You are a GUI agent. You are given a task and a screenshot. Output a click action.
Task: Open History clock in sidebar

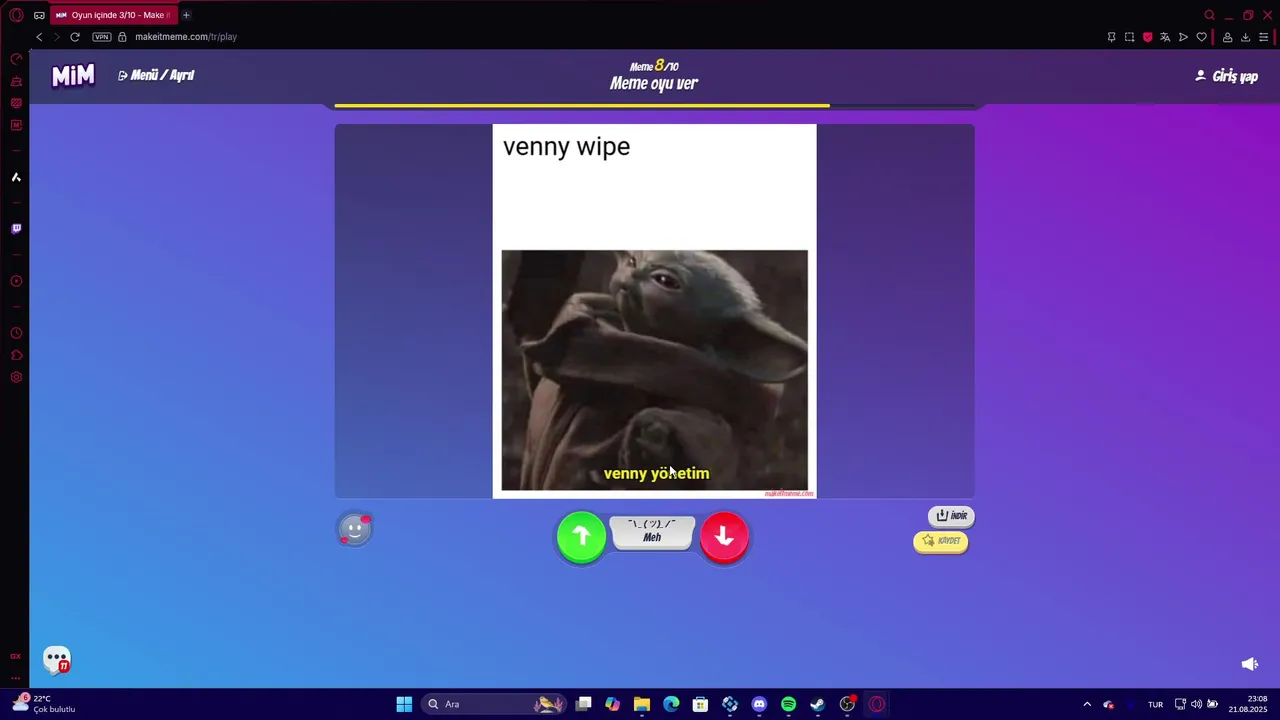coord(16,333)
